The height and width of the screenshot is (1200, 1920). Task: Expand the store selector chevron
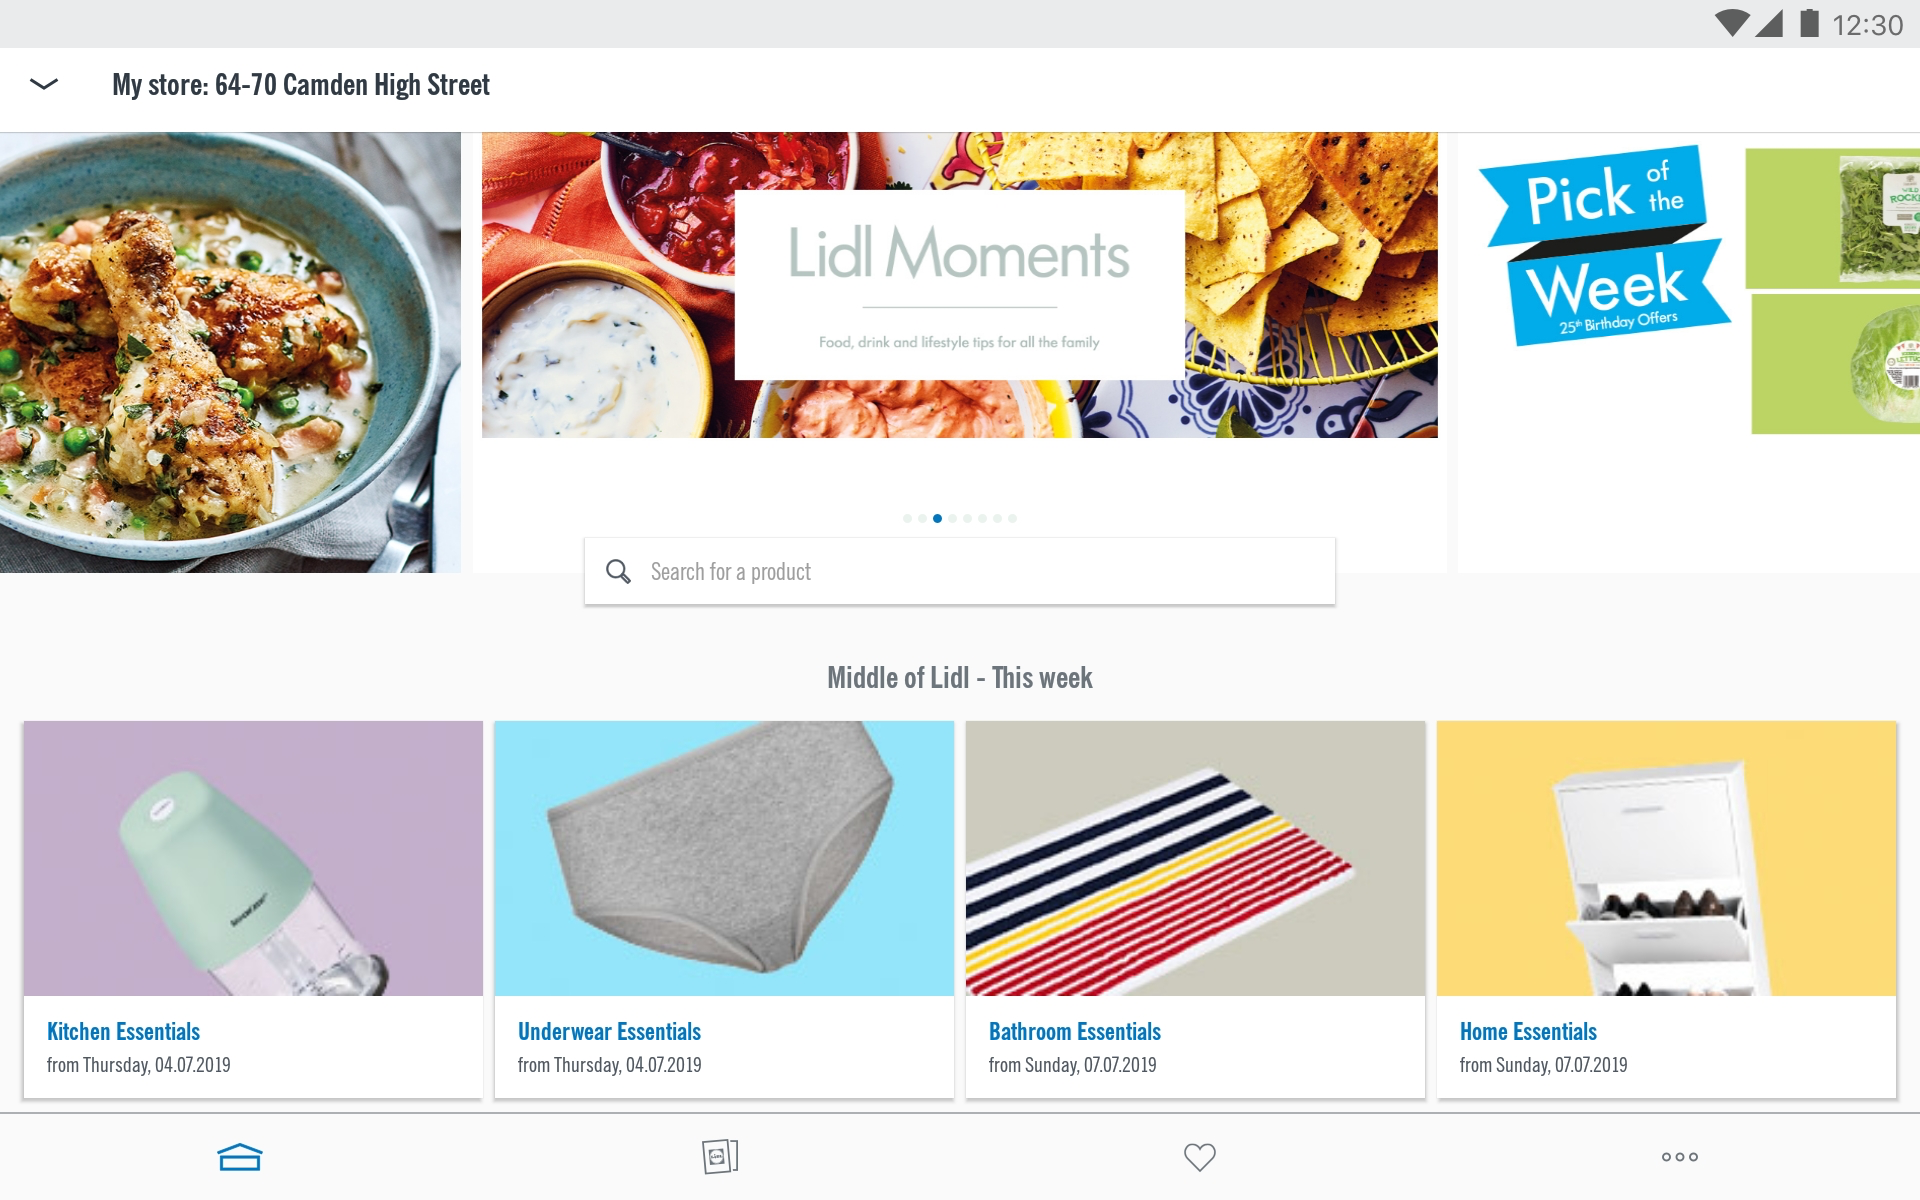coord(44,84)
